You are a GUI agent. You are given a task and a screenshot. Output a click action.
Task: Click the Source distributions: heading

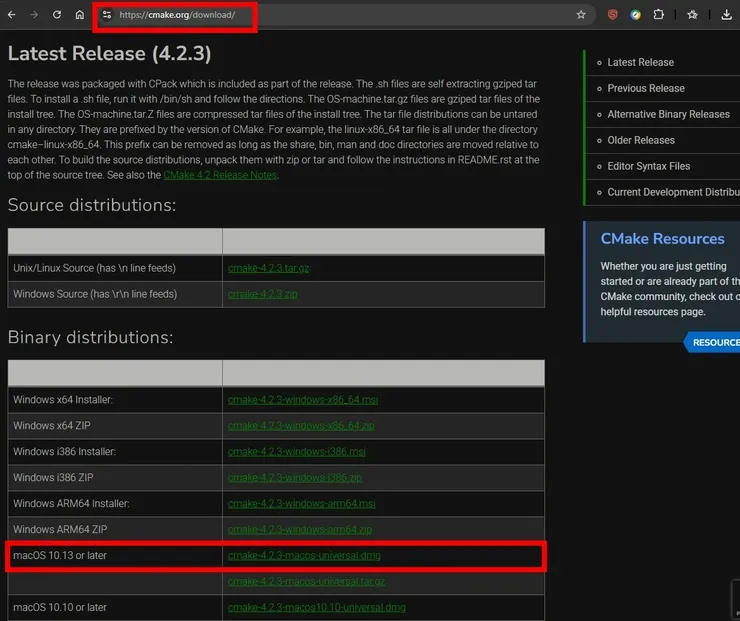pos(92,205)
